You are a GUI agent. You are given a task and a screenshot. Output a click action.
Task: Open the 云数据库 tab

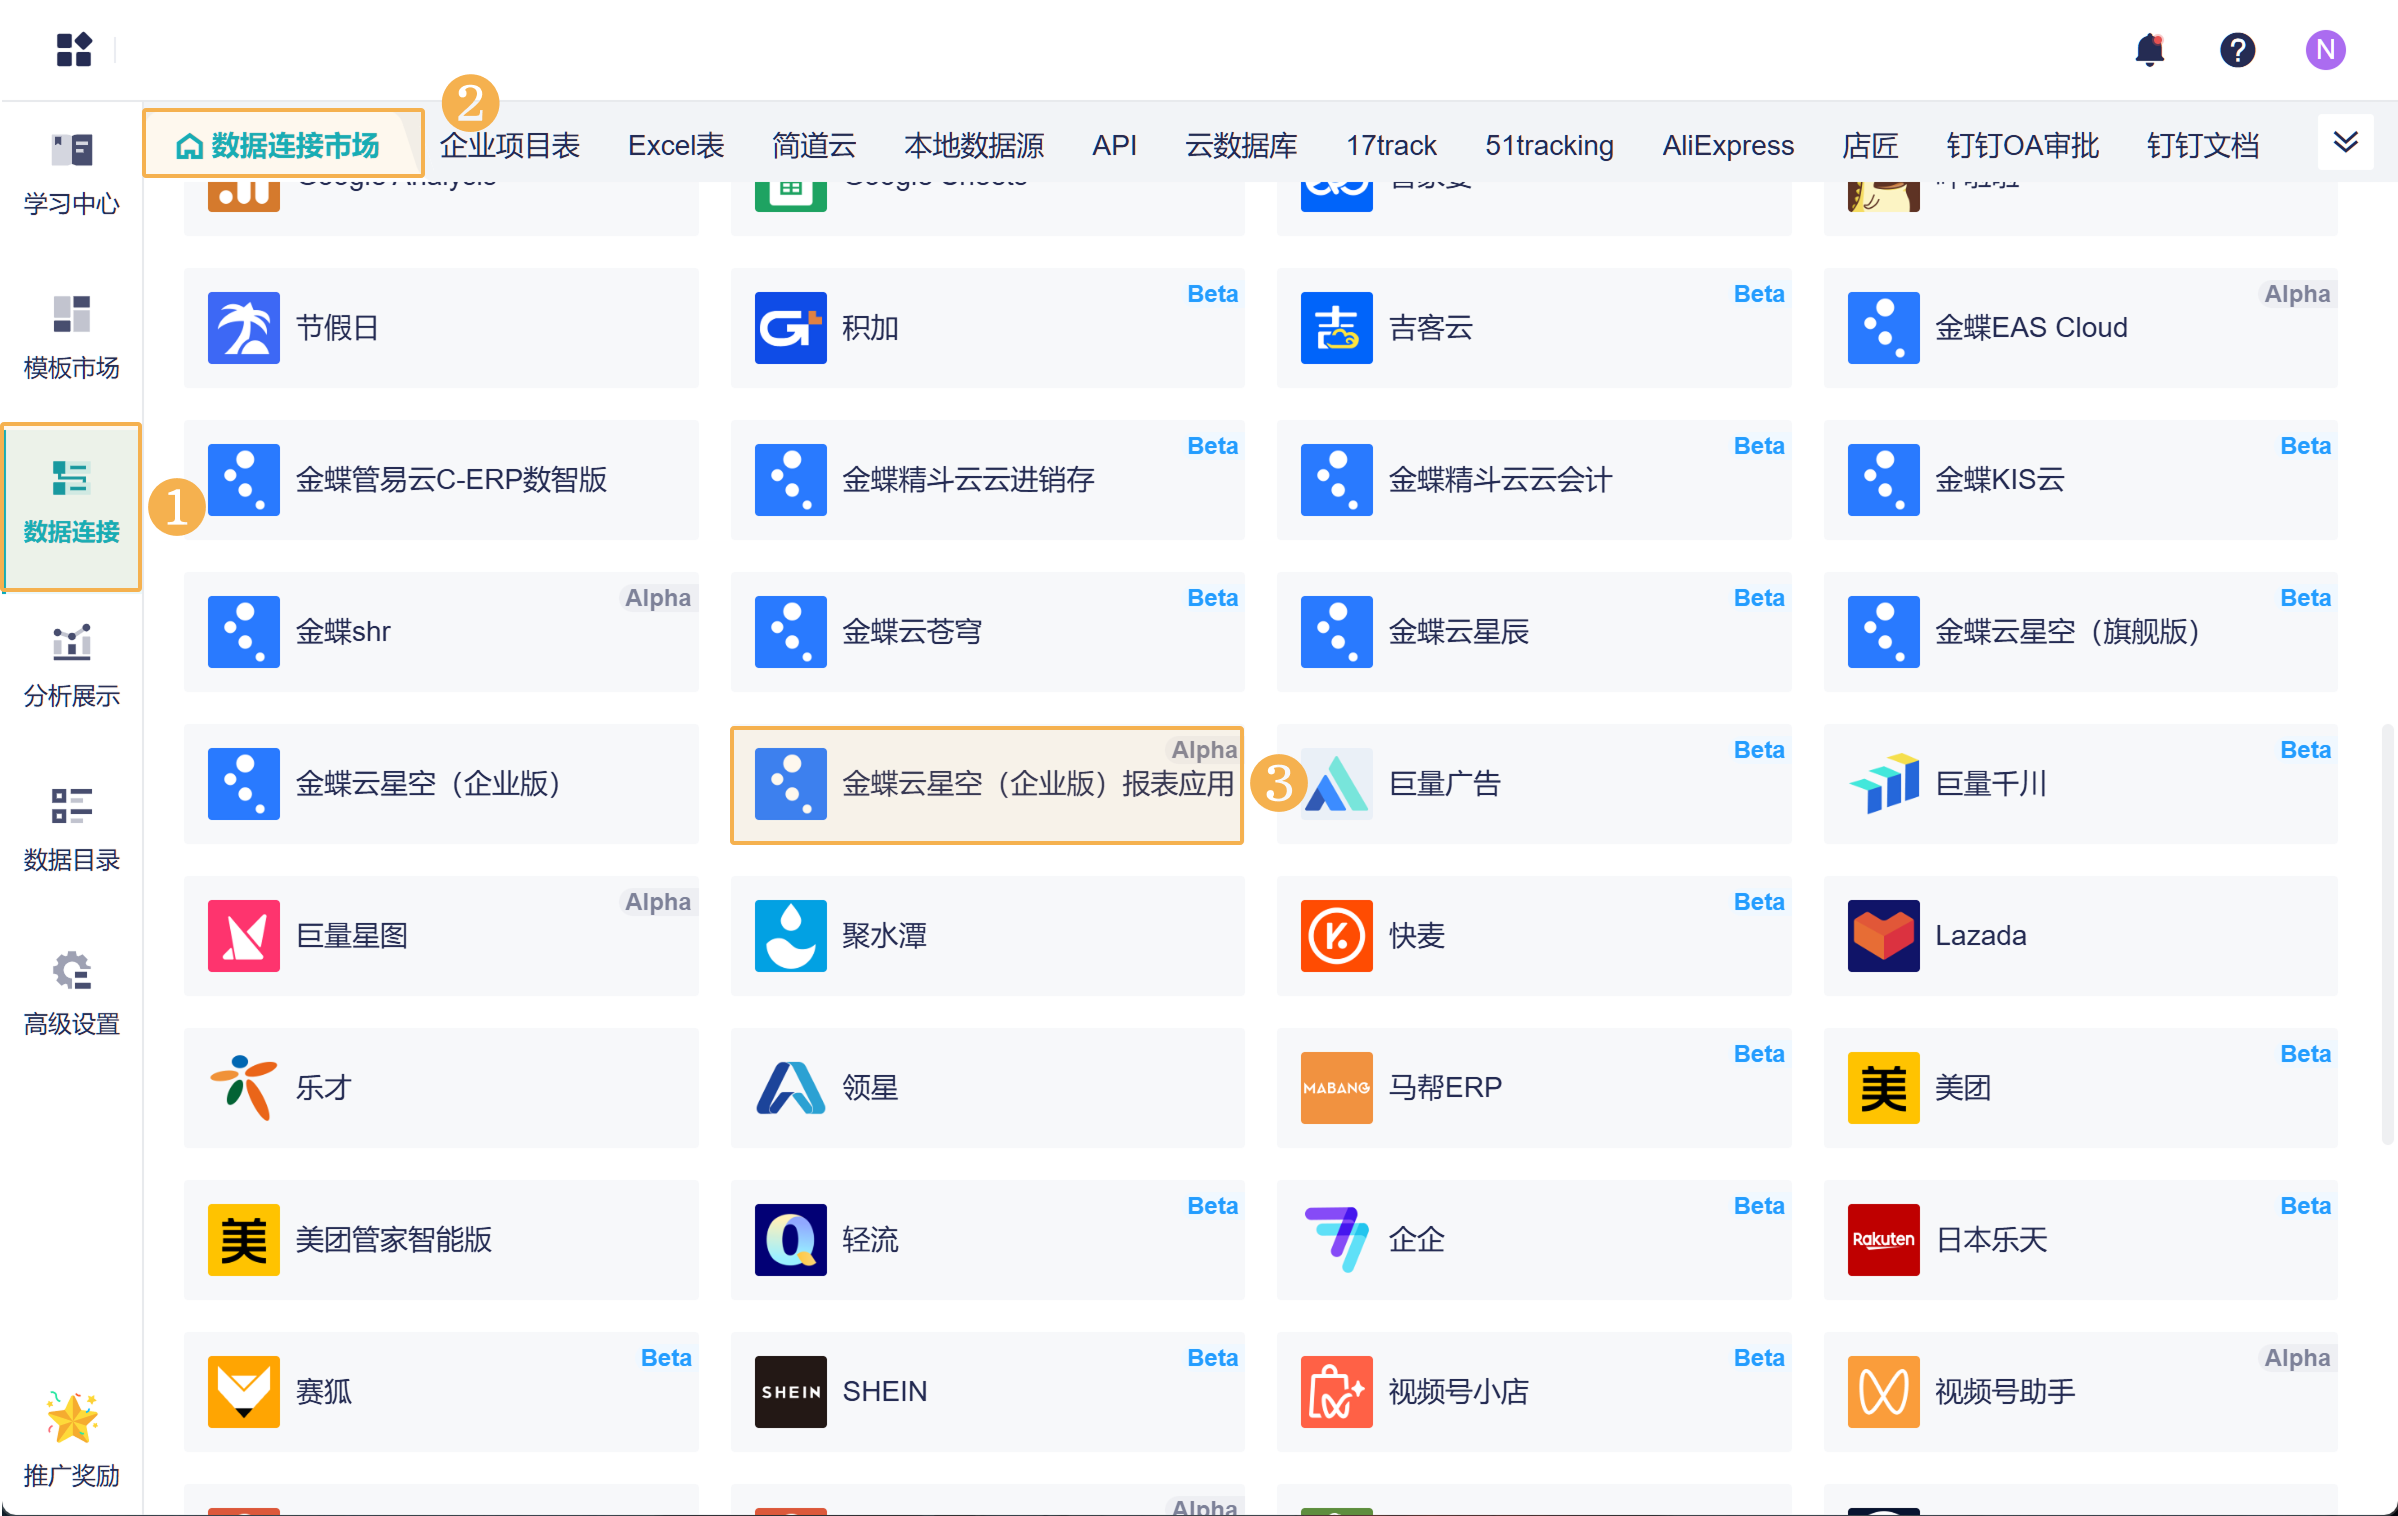pyautogui.click(x=1241, y=146)
